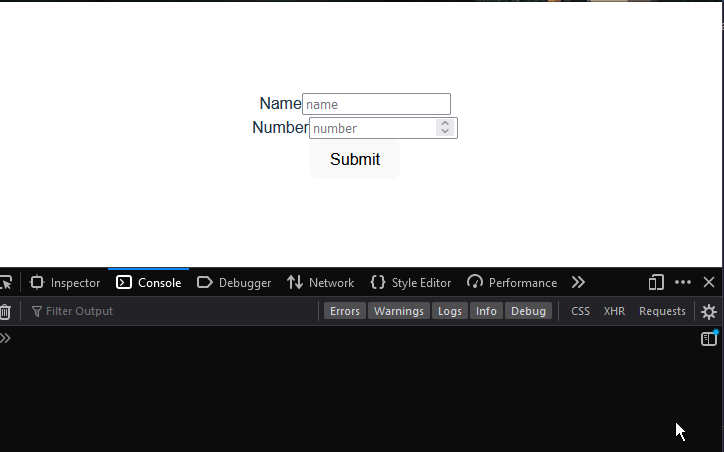Open responsive design mode icon
Image resolution: width=724 pixels, height=452 pixels.
[656, 282]
